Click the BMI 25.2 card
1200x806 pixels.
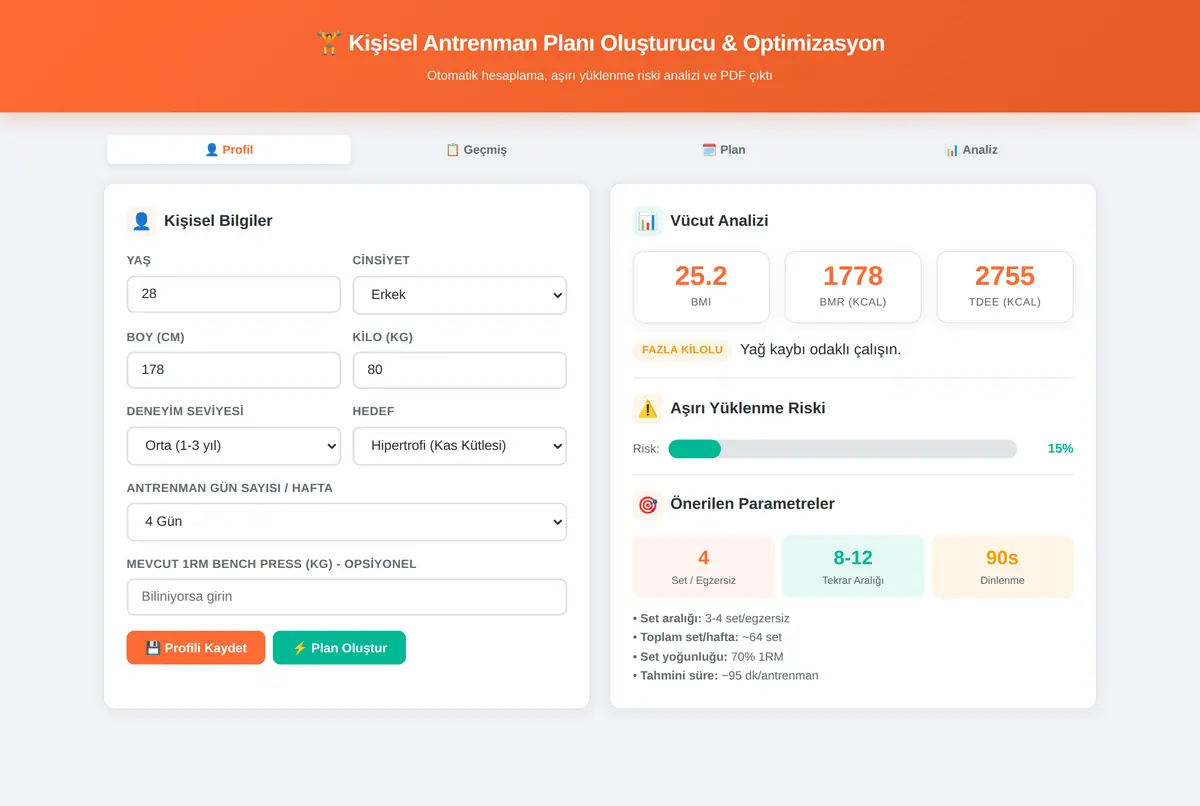701,287
